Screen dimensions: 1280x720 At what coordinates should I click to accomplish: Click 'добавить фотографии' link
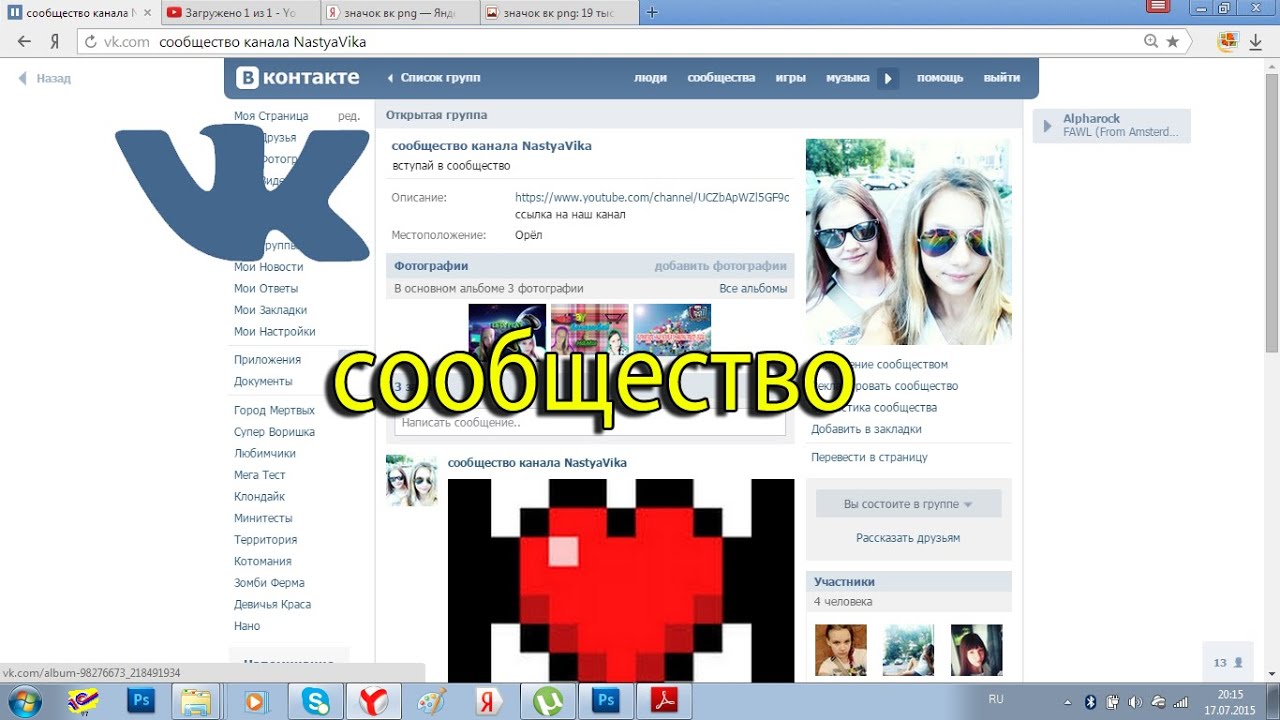point(721,266)
